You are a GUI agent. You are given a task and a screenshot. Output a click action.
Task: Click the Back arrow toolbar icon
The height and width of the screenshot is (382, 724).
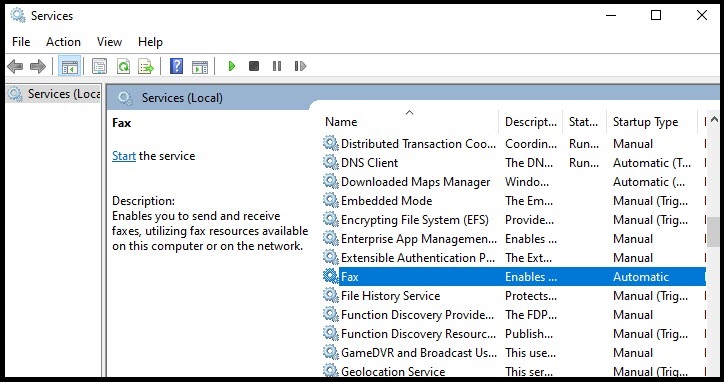pyautogui.click(x=15, y=67)
